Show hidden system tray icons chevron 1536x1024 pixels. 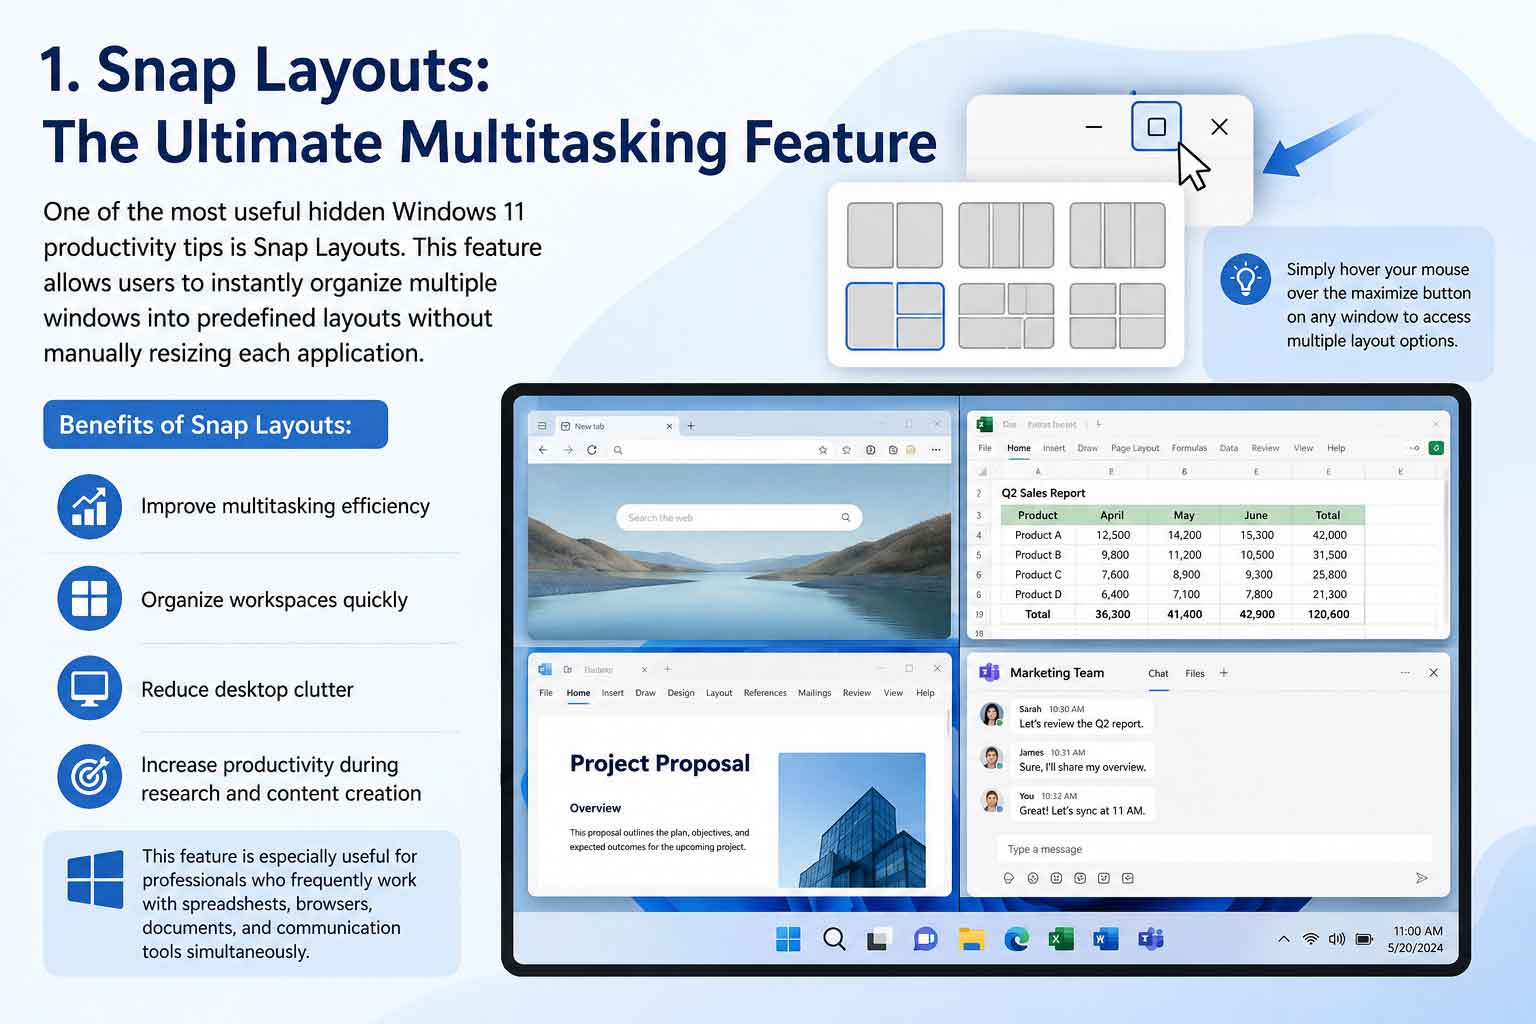1284,939
